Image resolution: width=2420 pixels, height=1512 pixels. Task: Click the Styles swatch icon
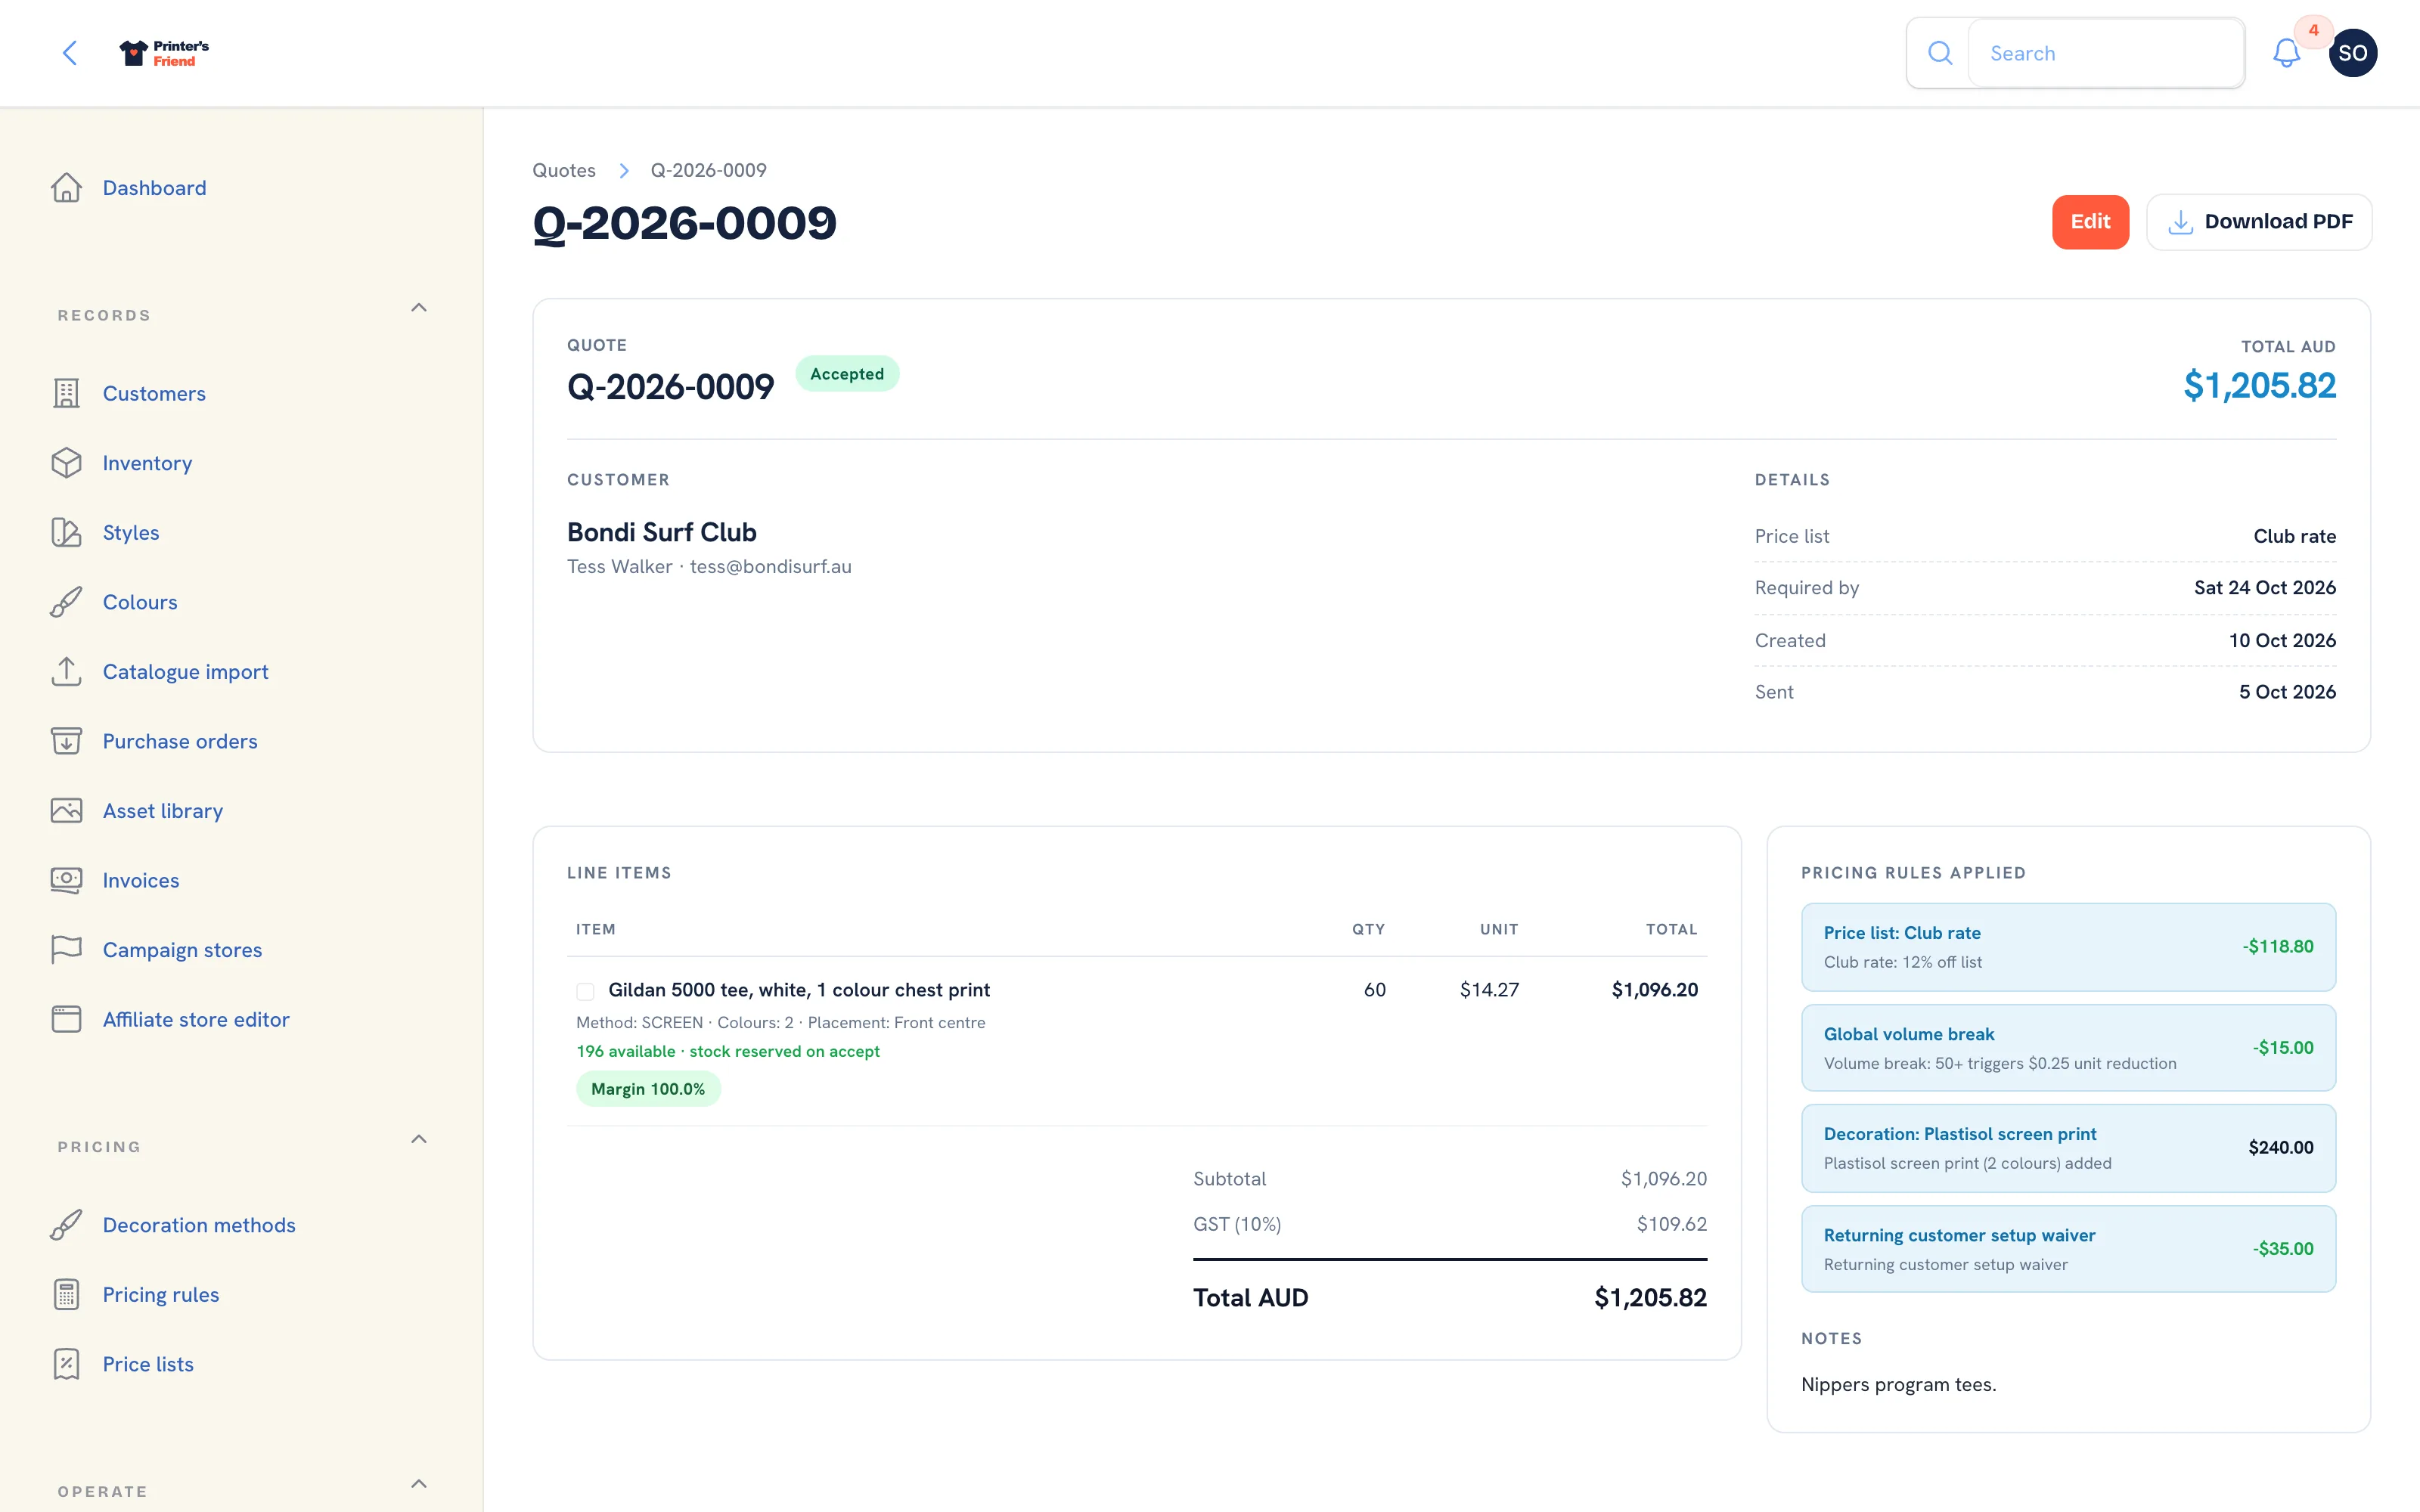pyautogui.click(x=66, y=532)
